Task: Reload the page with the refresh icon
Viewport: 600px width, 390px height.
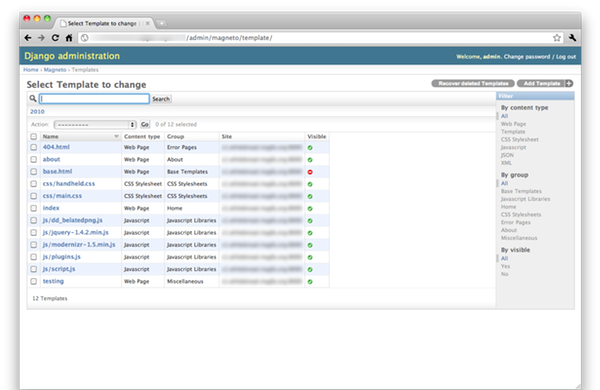Action: pyautogui.click(x=55, y=38)
